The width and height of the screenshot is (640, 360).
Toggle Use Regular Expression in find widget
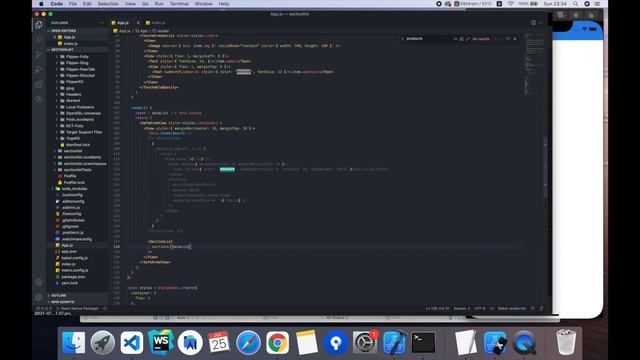point(467,39)
